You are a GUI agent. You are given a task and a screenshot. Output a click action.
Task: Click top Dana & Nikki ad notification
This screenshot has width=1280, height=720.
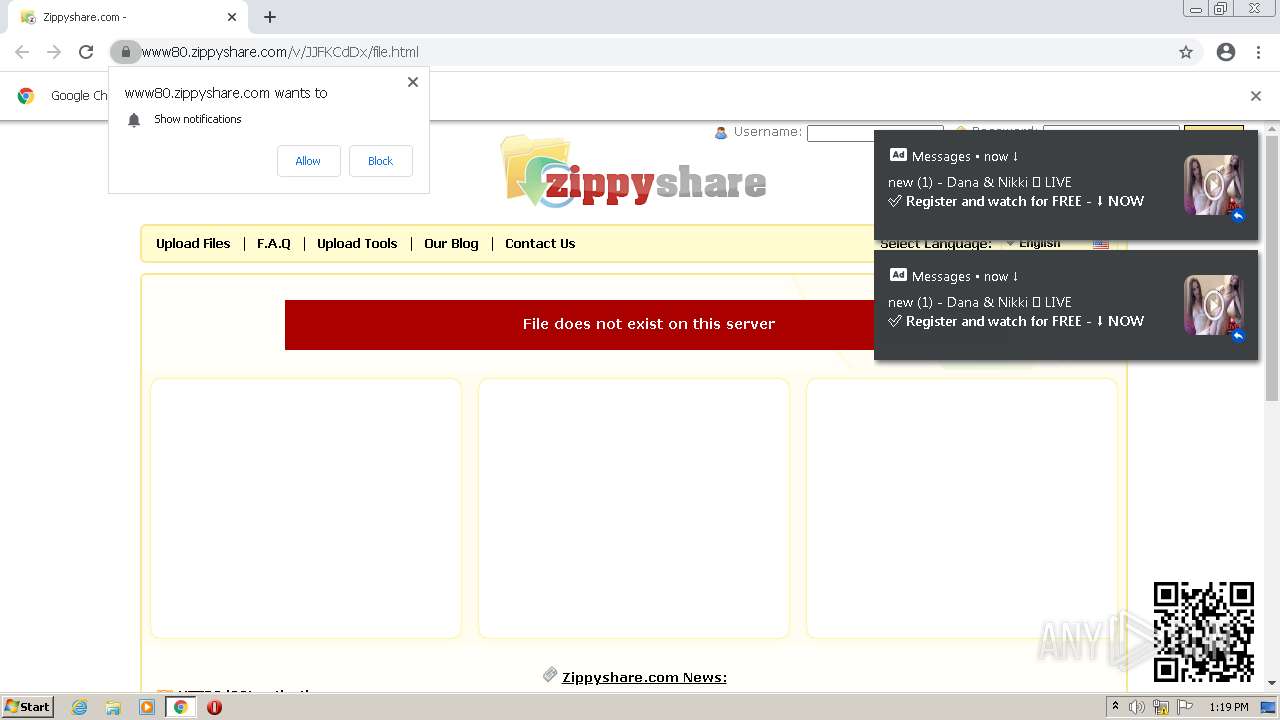pyautogui.click(x=1066, y=185)
